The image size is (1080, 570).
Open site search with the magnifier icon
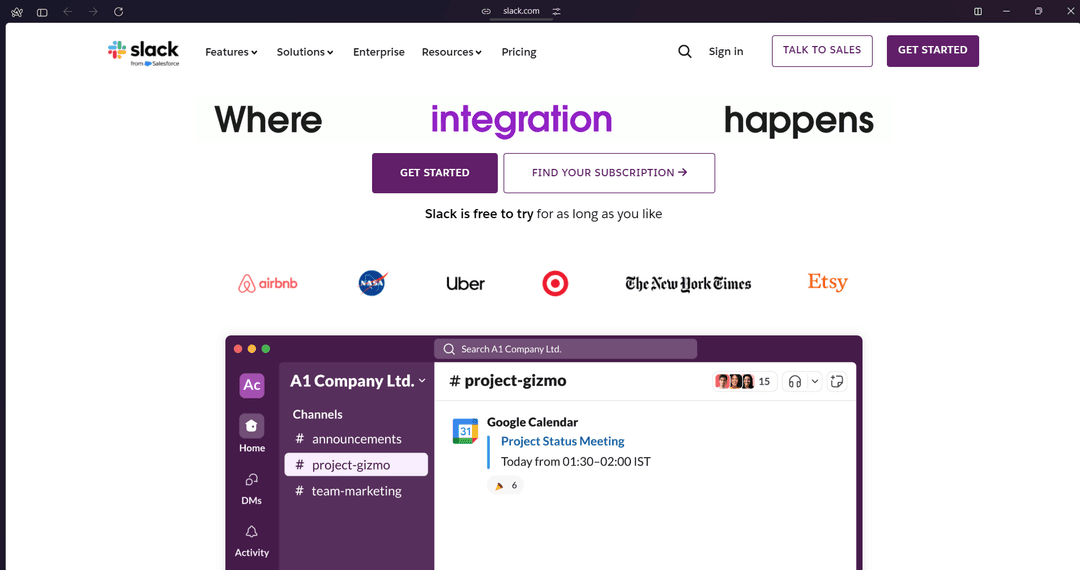[x=685, y=52]
